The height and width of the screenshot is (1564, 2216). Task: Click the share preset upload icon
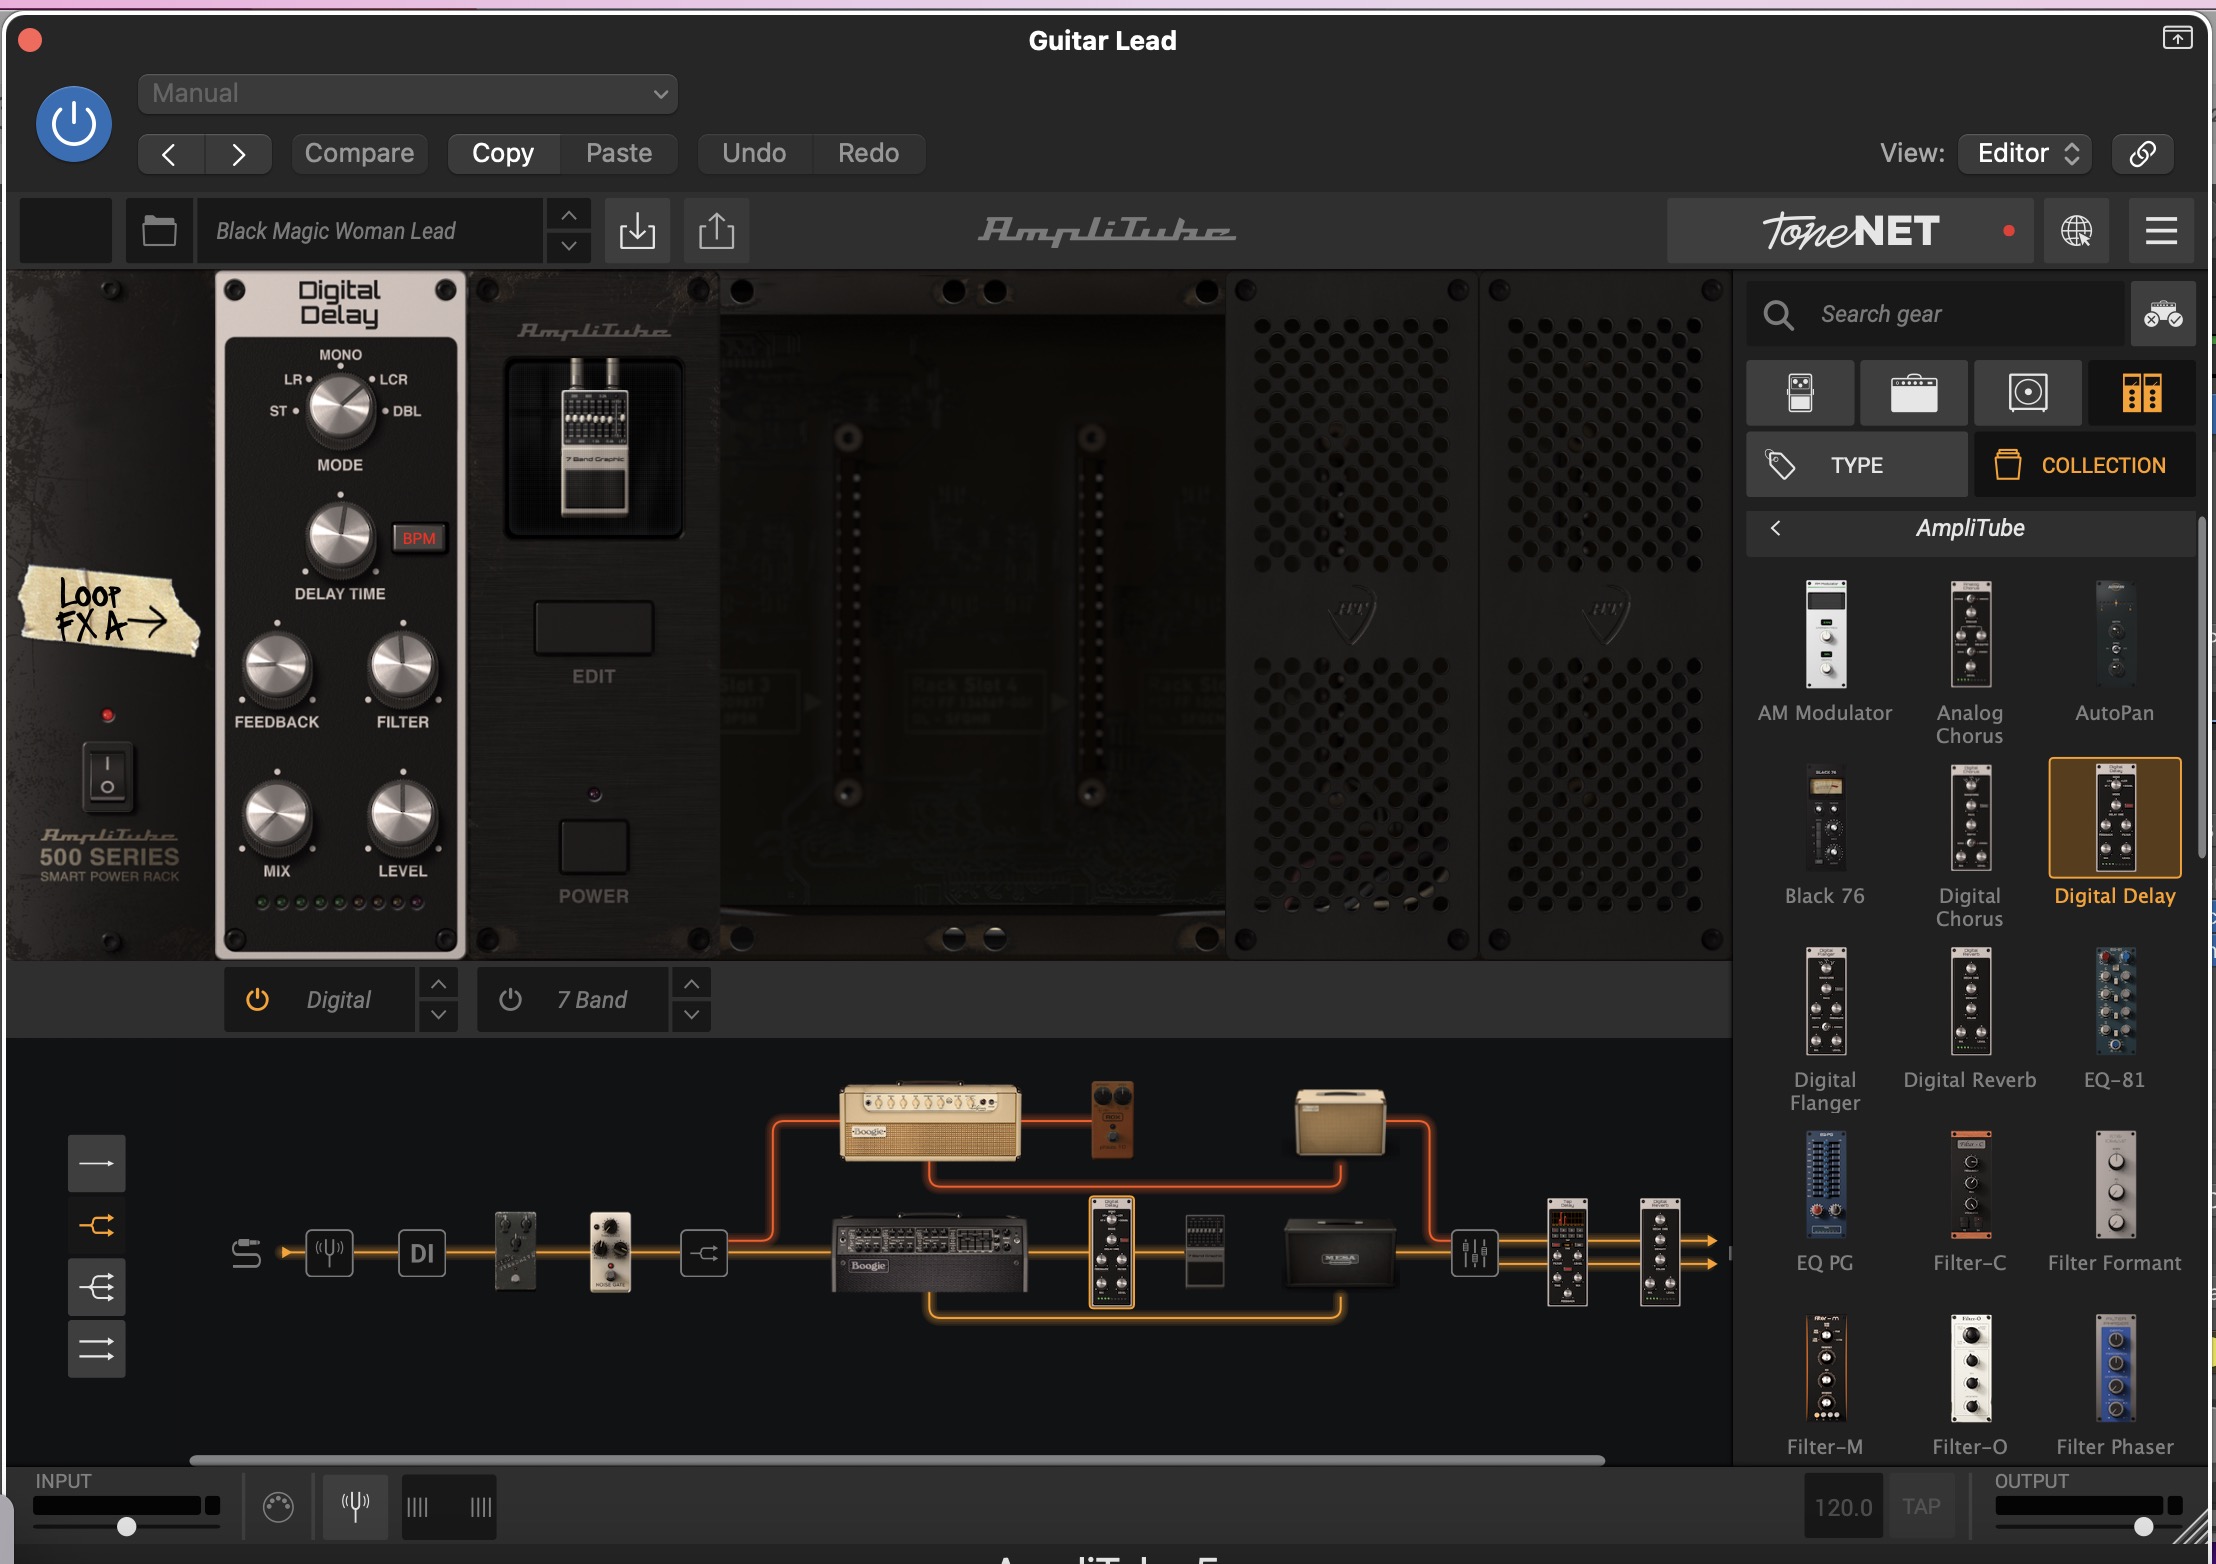pyautogui.click(x=716, y=231)
